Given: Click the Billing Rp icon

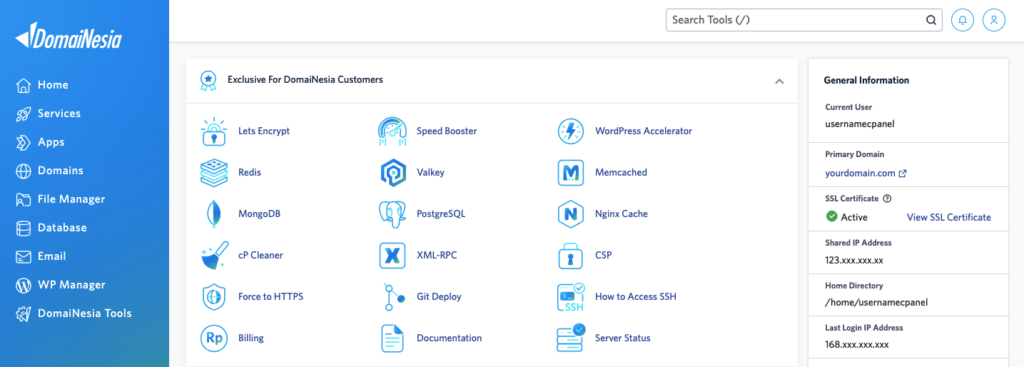Looking at the screenshot, I should point(214,338).
